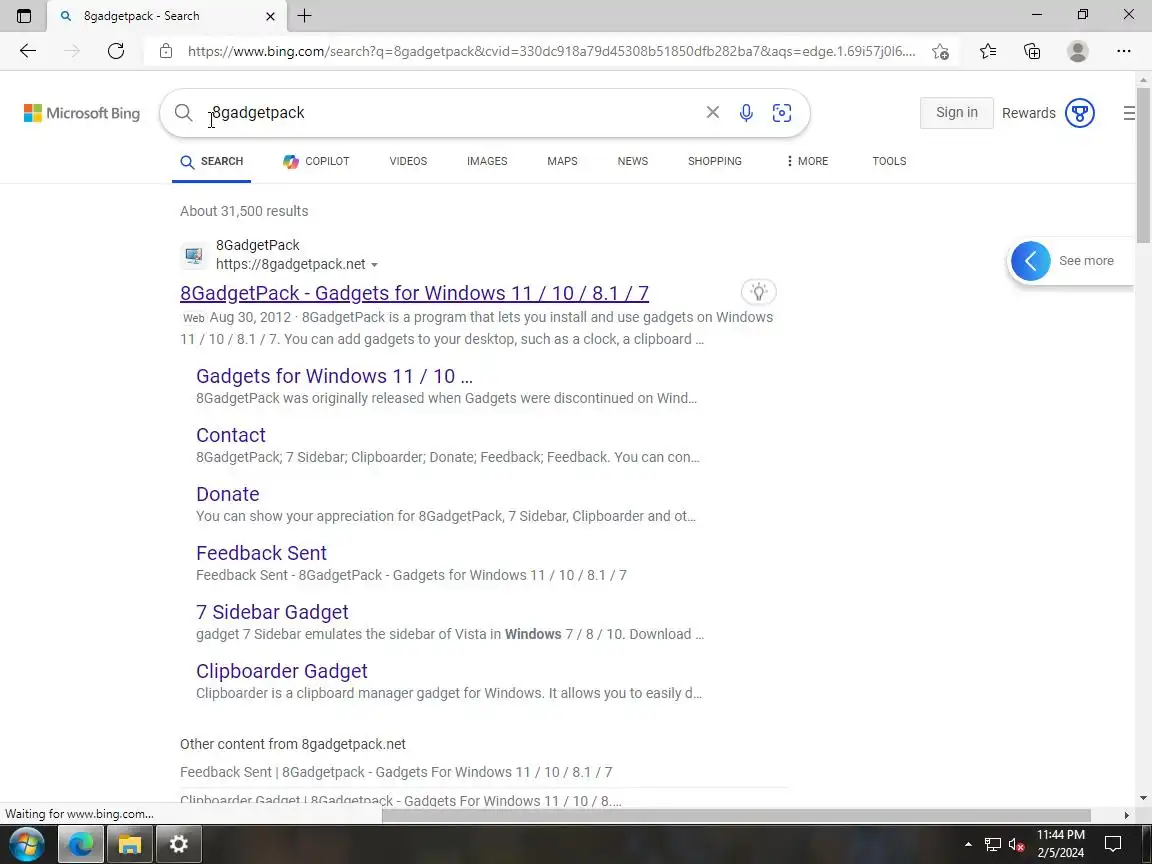This screenshot has width=1152, height=864.
Task: Click the 8GadgetPack site favicon
Action: pos(194,256)
